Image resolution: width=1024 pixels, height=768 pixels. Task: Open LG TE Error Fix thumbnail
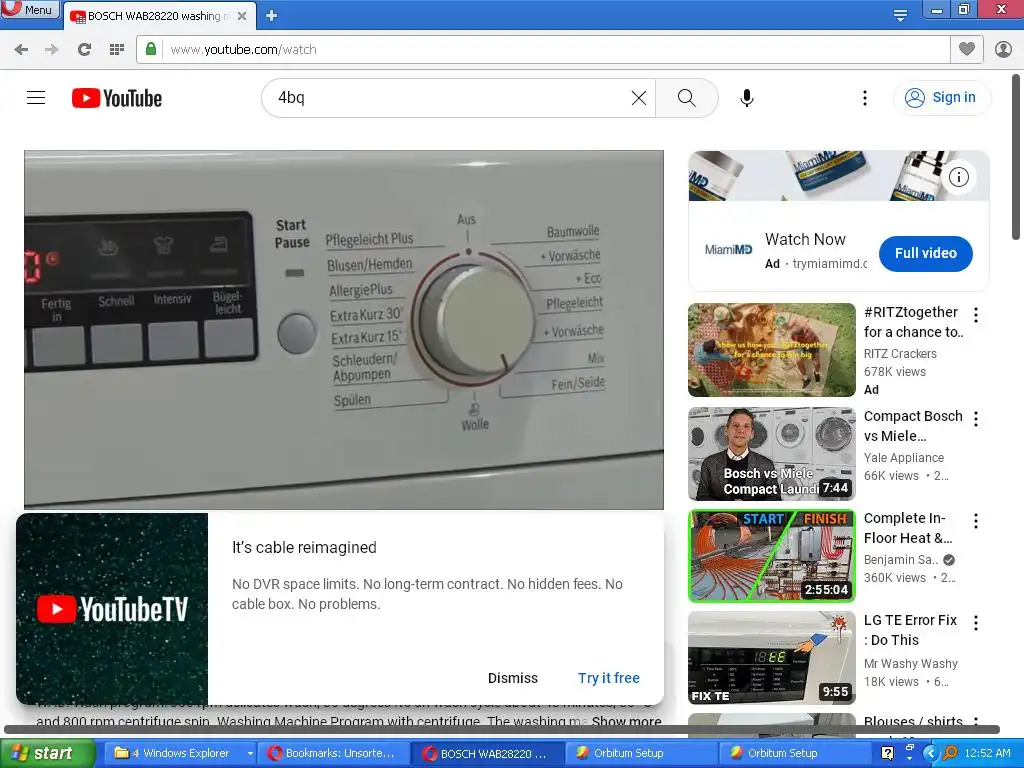771,658
